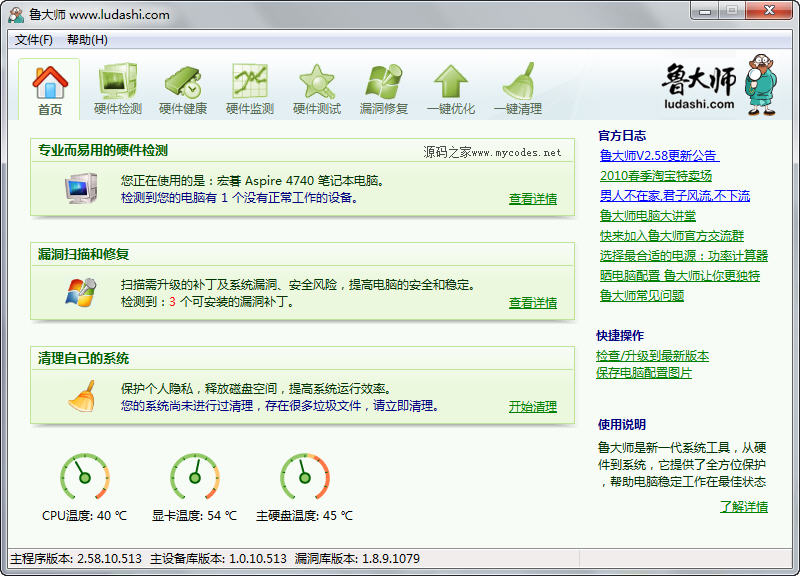This screenshot has width=800, height=576.
Task: Click text 检测到您的电脑有 1 个没有正常工作的设备
Action: pos(239,197)
